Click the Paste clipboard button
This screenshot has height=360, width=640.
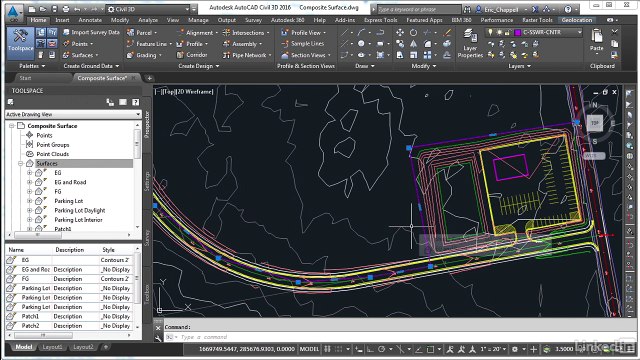597,40
